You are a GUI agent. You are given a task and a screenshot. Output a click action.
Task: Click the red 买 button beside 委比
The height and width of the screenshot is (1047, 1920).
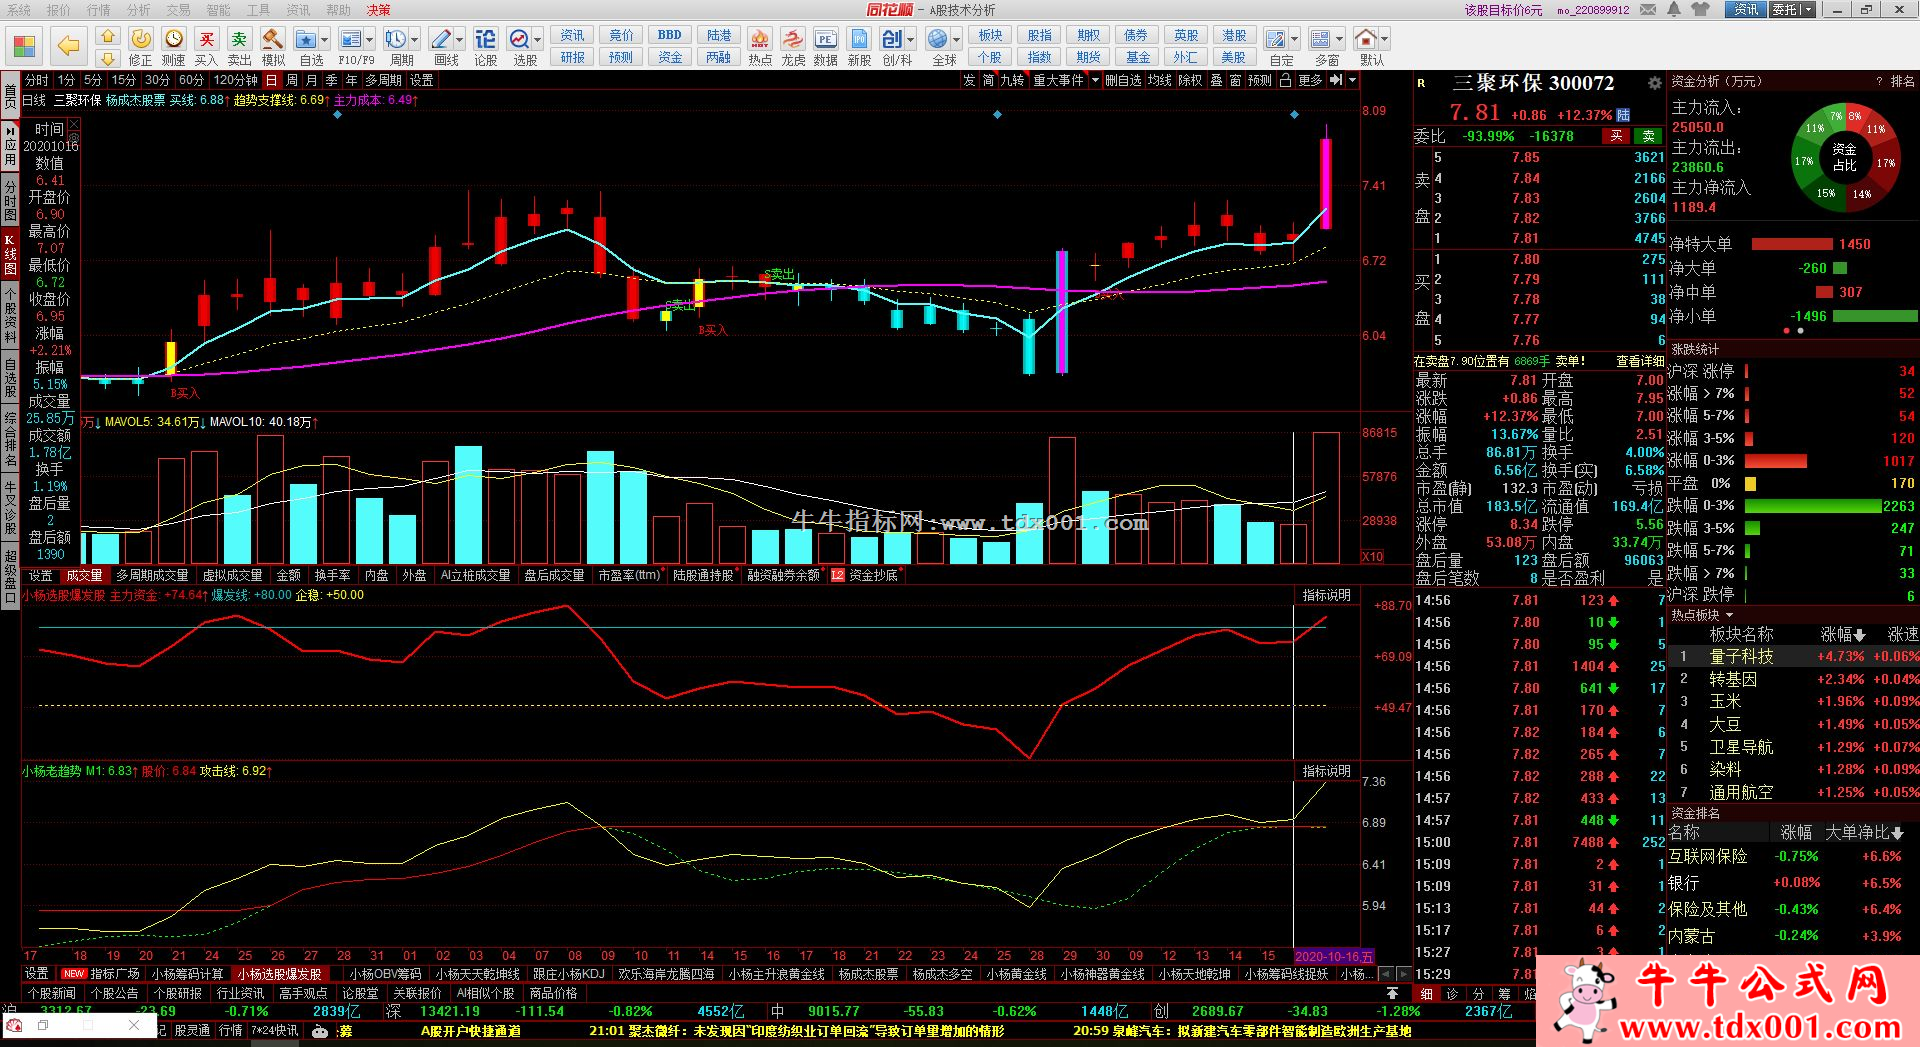tap(1616, 136)
